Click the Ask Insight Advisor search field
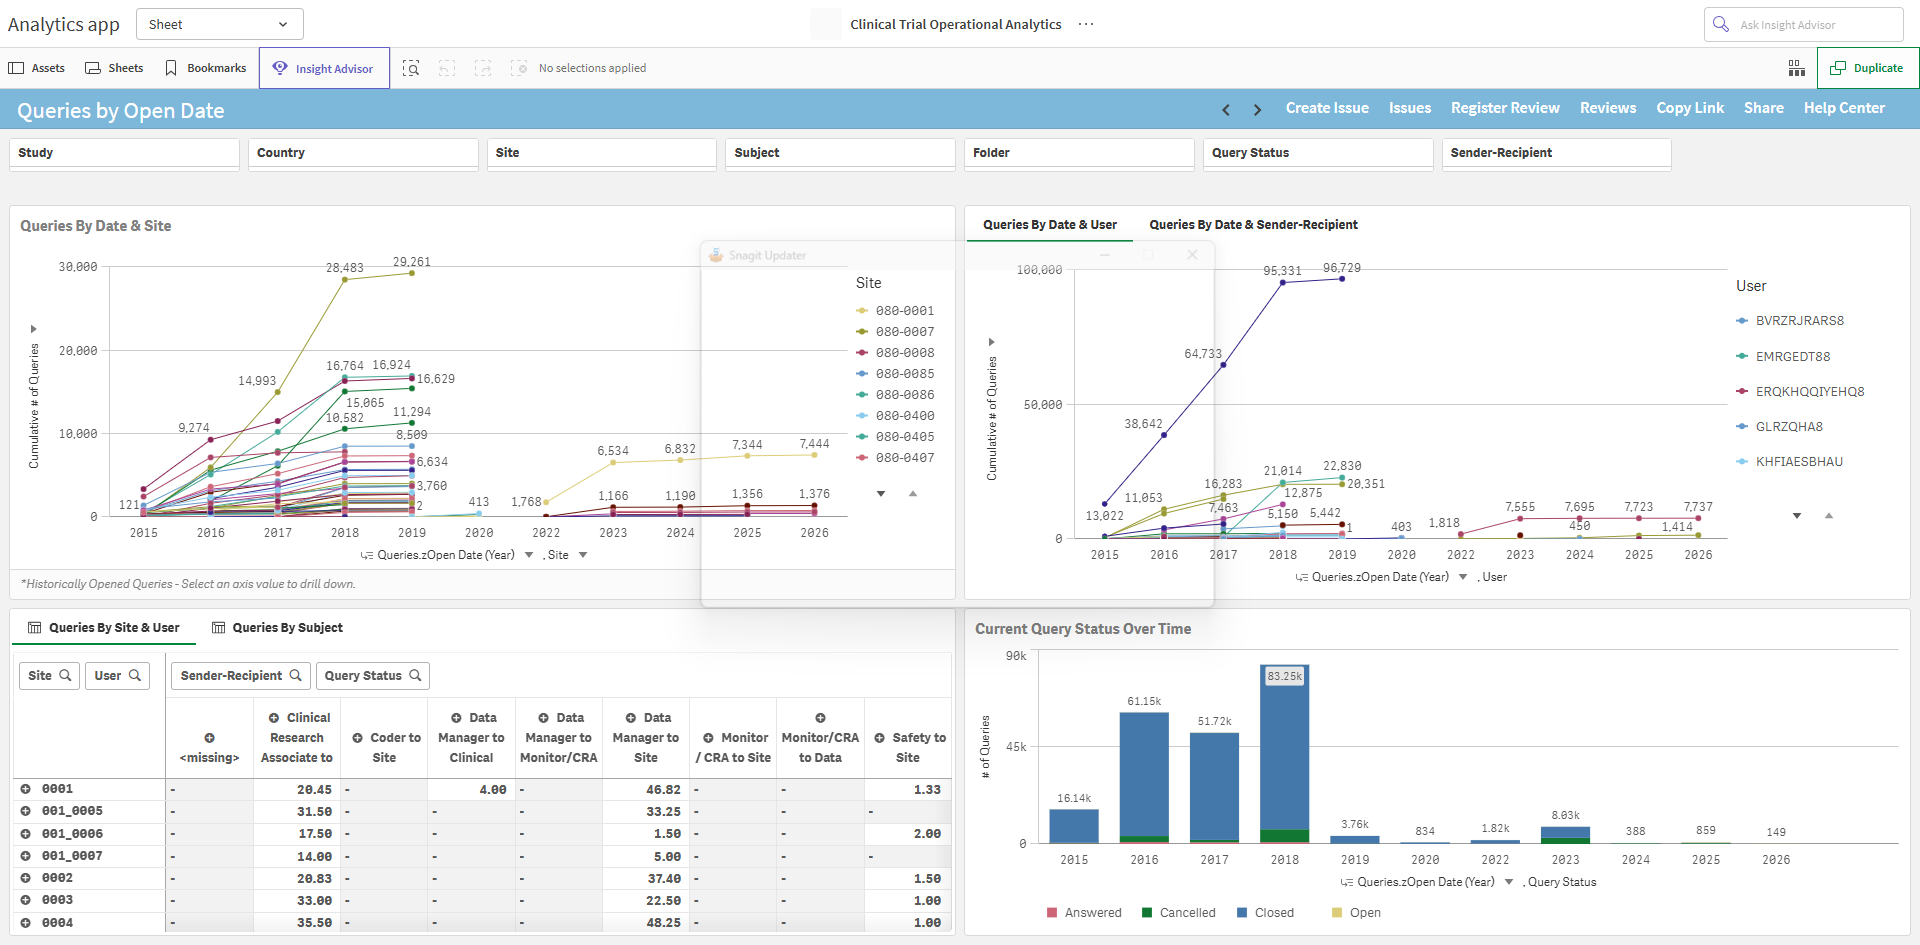 coord(1803,24)
